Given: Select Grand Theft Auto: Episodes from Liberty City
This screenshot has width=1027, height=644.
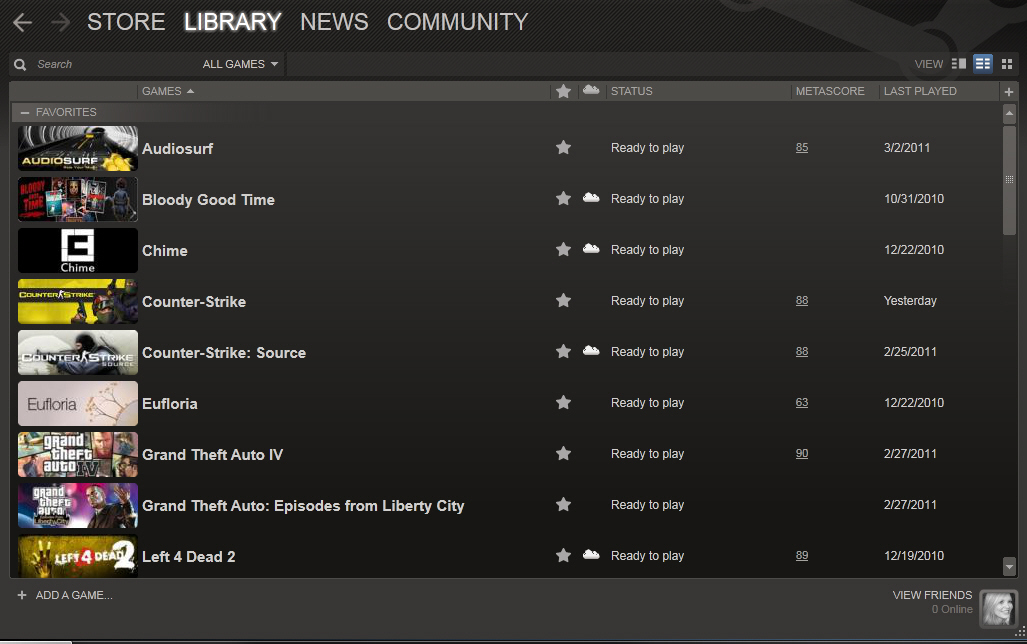Looking at the screenshot, I should [303, 506].
